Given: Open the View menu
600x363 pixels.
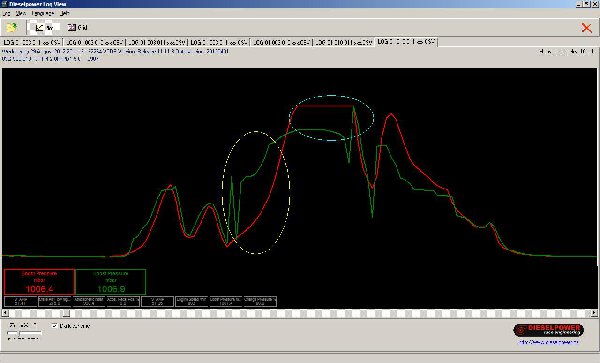Looking at the screenshot, I should coord(20,13).
